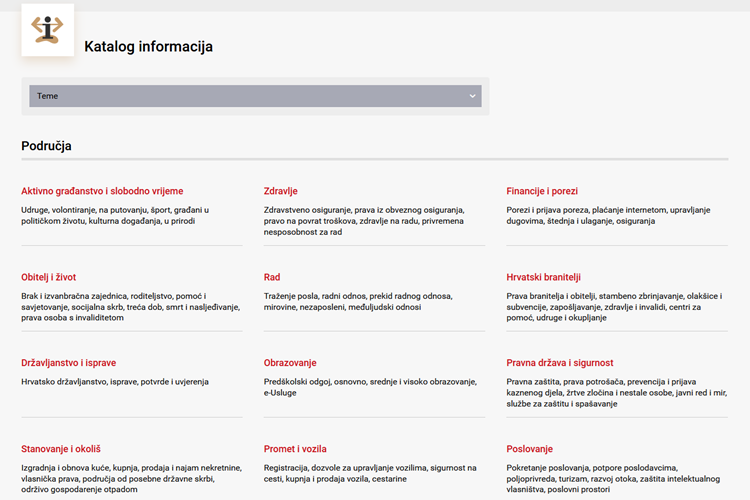Click the Područja section heading
Image resolution: width=750 pixels, height=500 pixels.
(x=46, y=146)
